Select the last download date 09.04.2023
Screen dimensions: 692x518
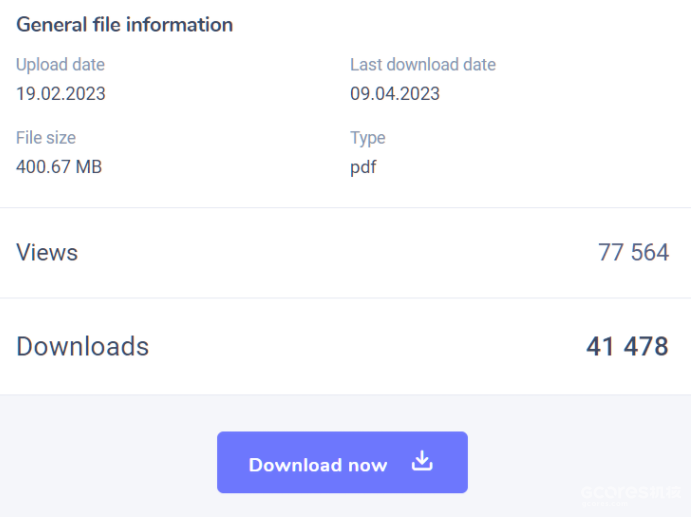tap(395, 94)
